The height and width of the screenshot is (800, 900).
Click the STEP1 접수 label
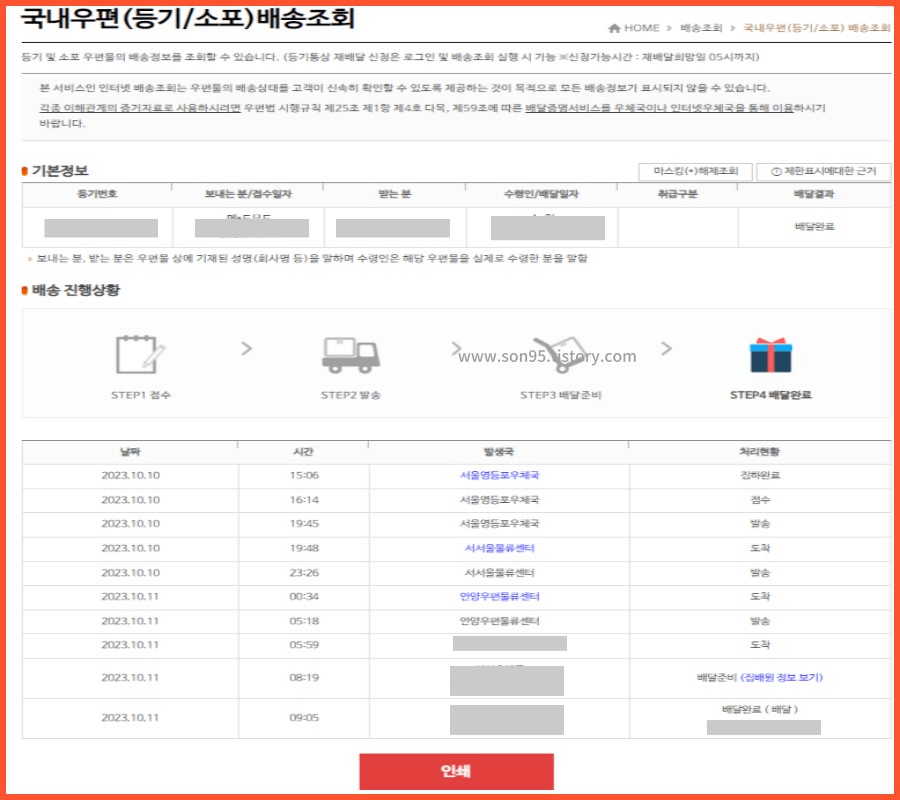click(x=141, y=395)
